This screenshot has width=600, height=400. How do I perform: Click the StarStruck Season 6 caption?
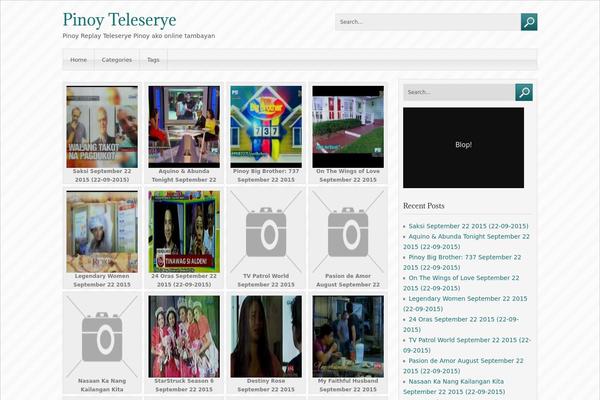coord(184,385)
